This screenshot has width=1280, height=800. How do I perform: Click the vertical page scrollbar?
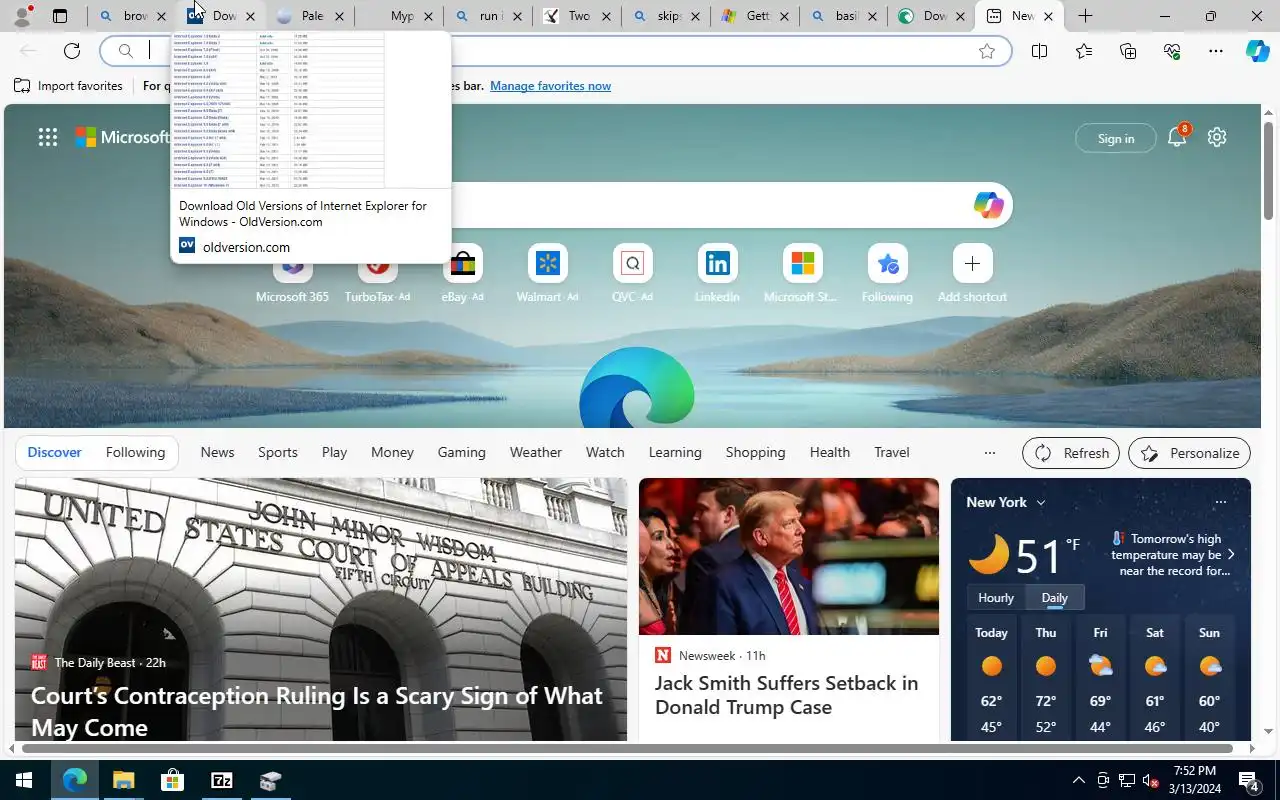click(x=1269, y=172)
